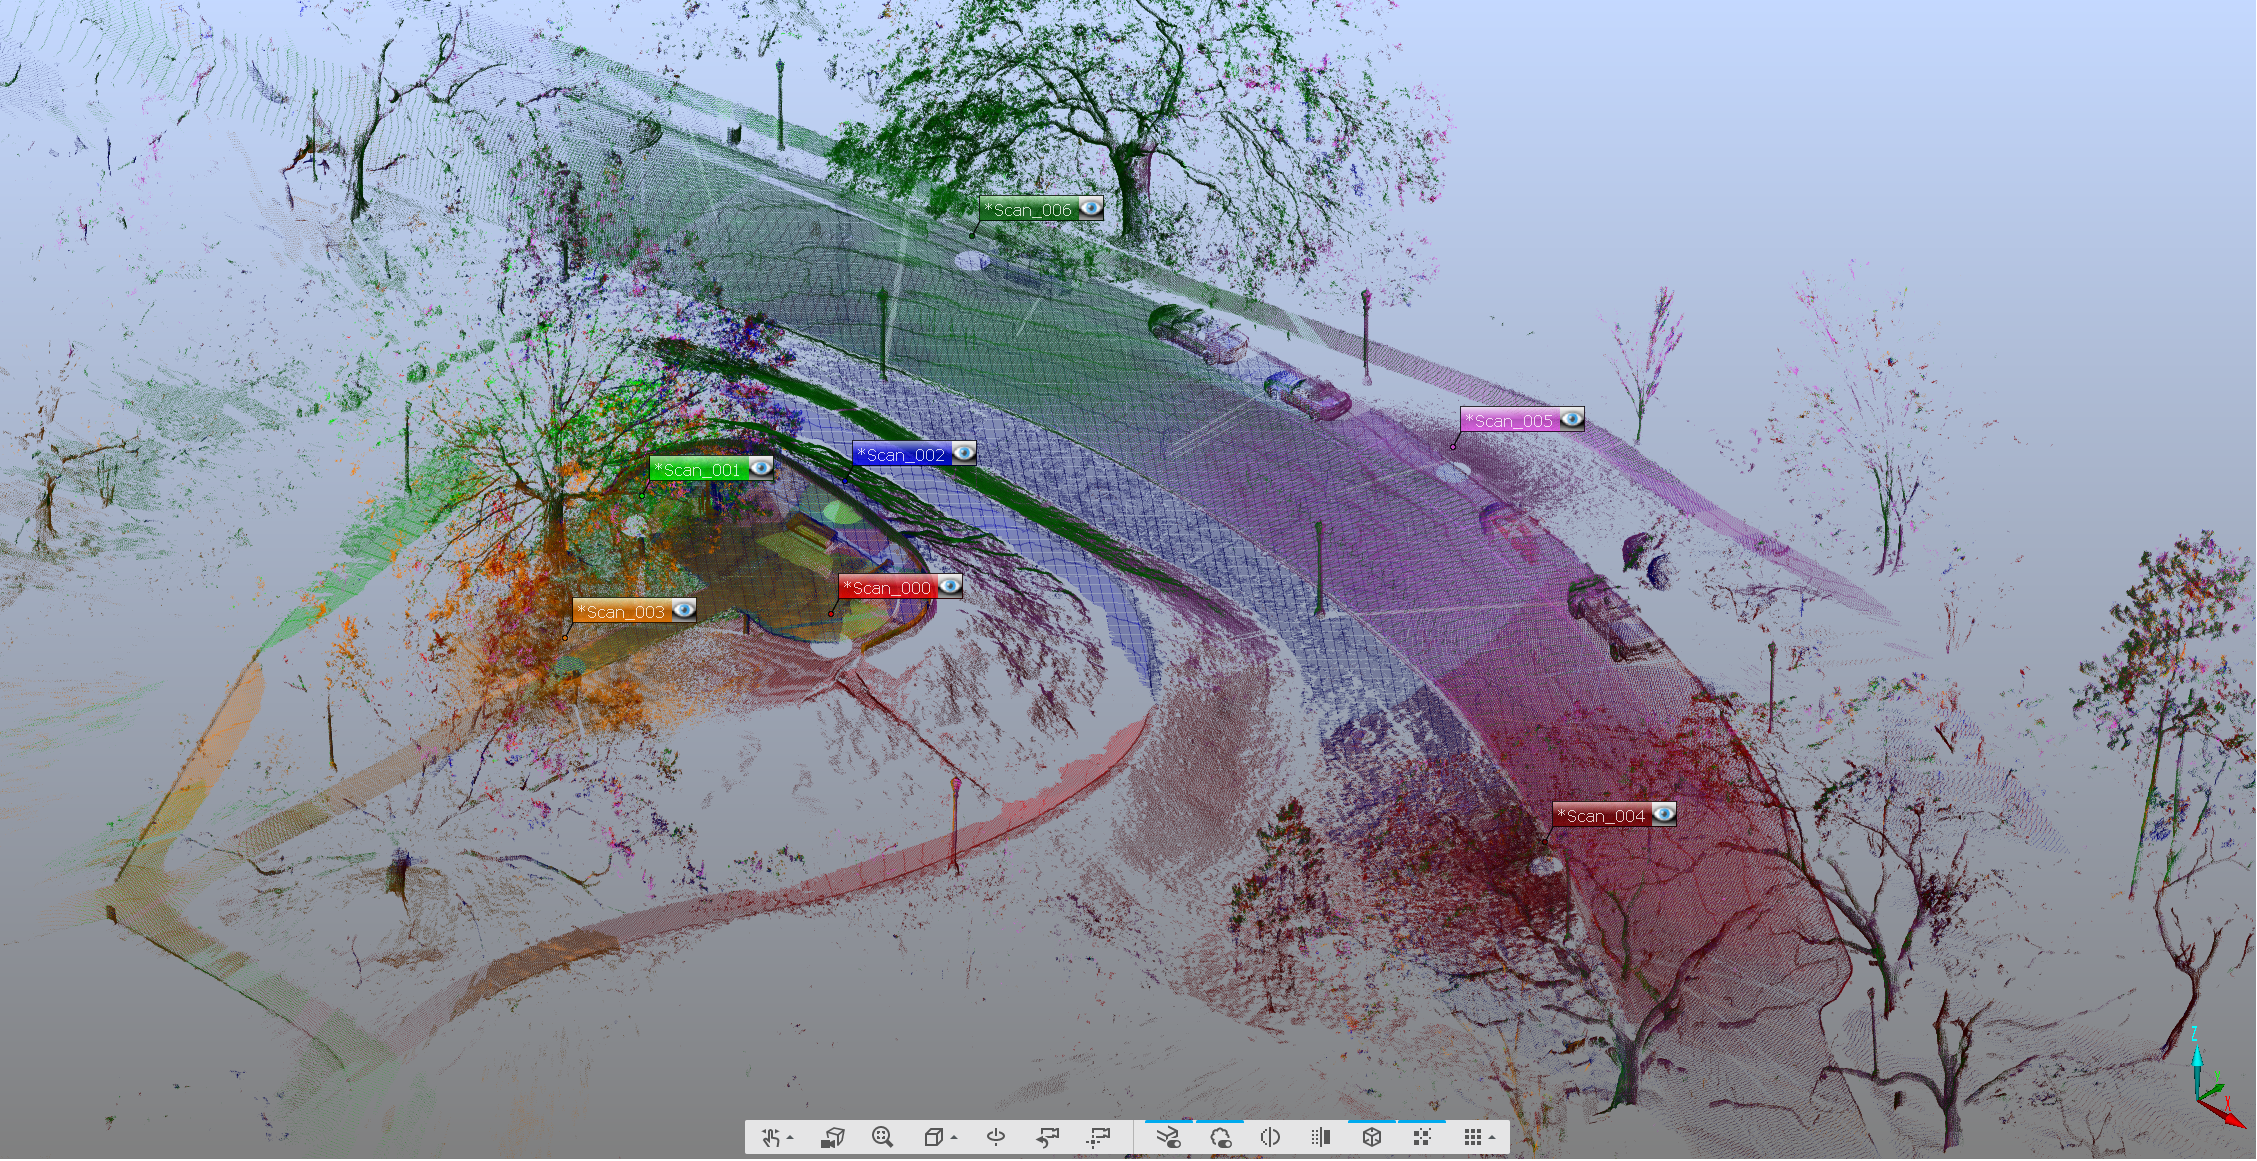
Task: Select the Scan_003 orange label
Action: [622, 611]
